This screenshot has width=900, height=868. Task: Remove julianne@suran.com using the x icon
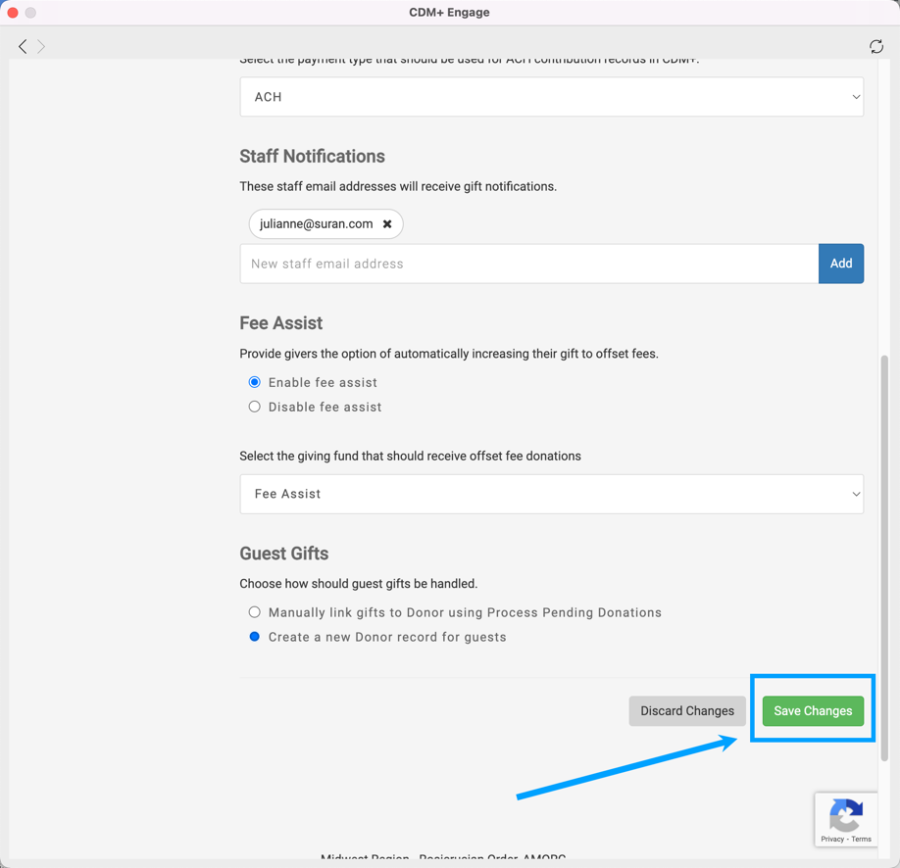(387, 224)
